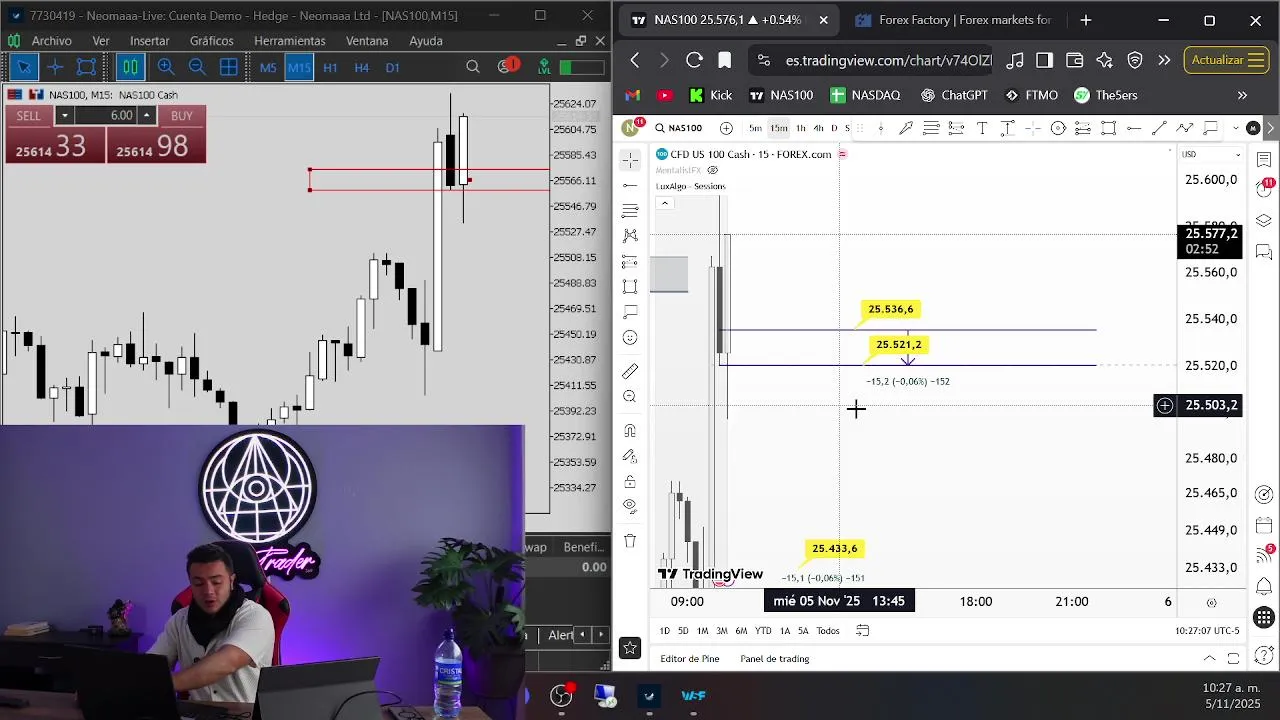Open the emoji icons tool in left sidebar
The width and height of the screenshot is (1280, 720).
tap(630, 338)
